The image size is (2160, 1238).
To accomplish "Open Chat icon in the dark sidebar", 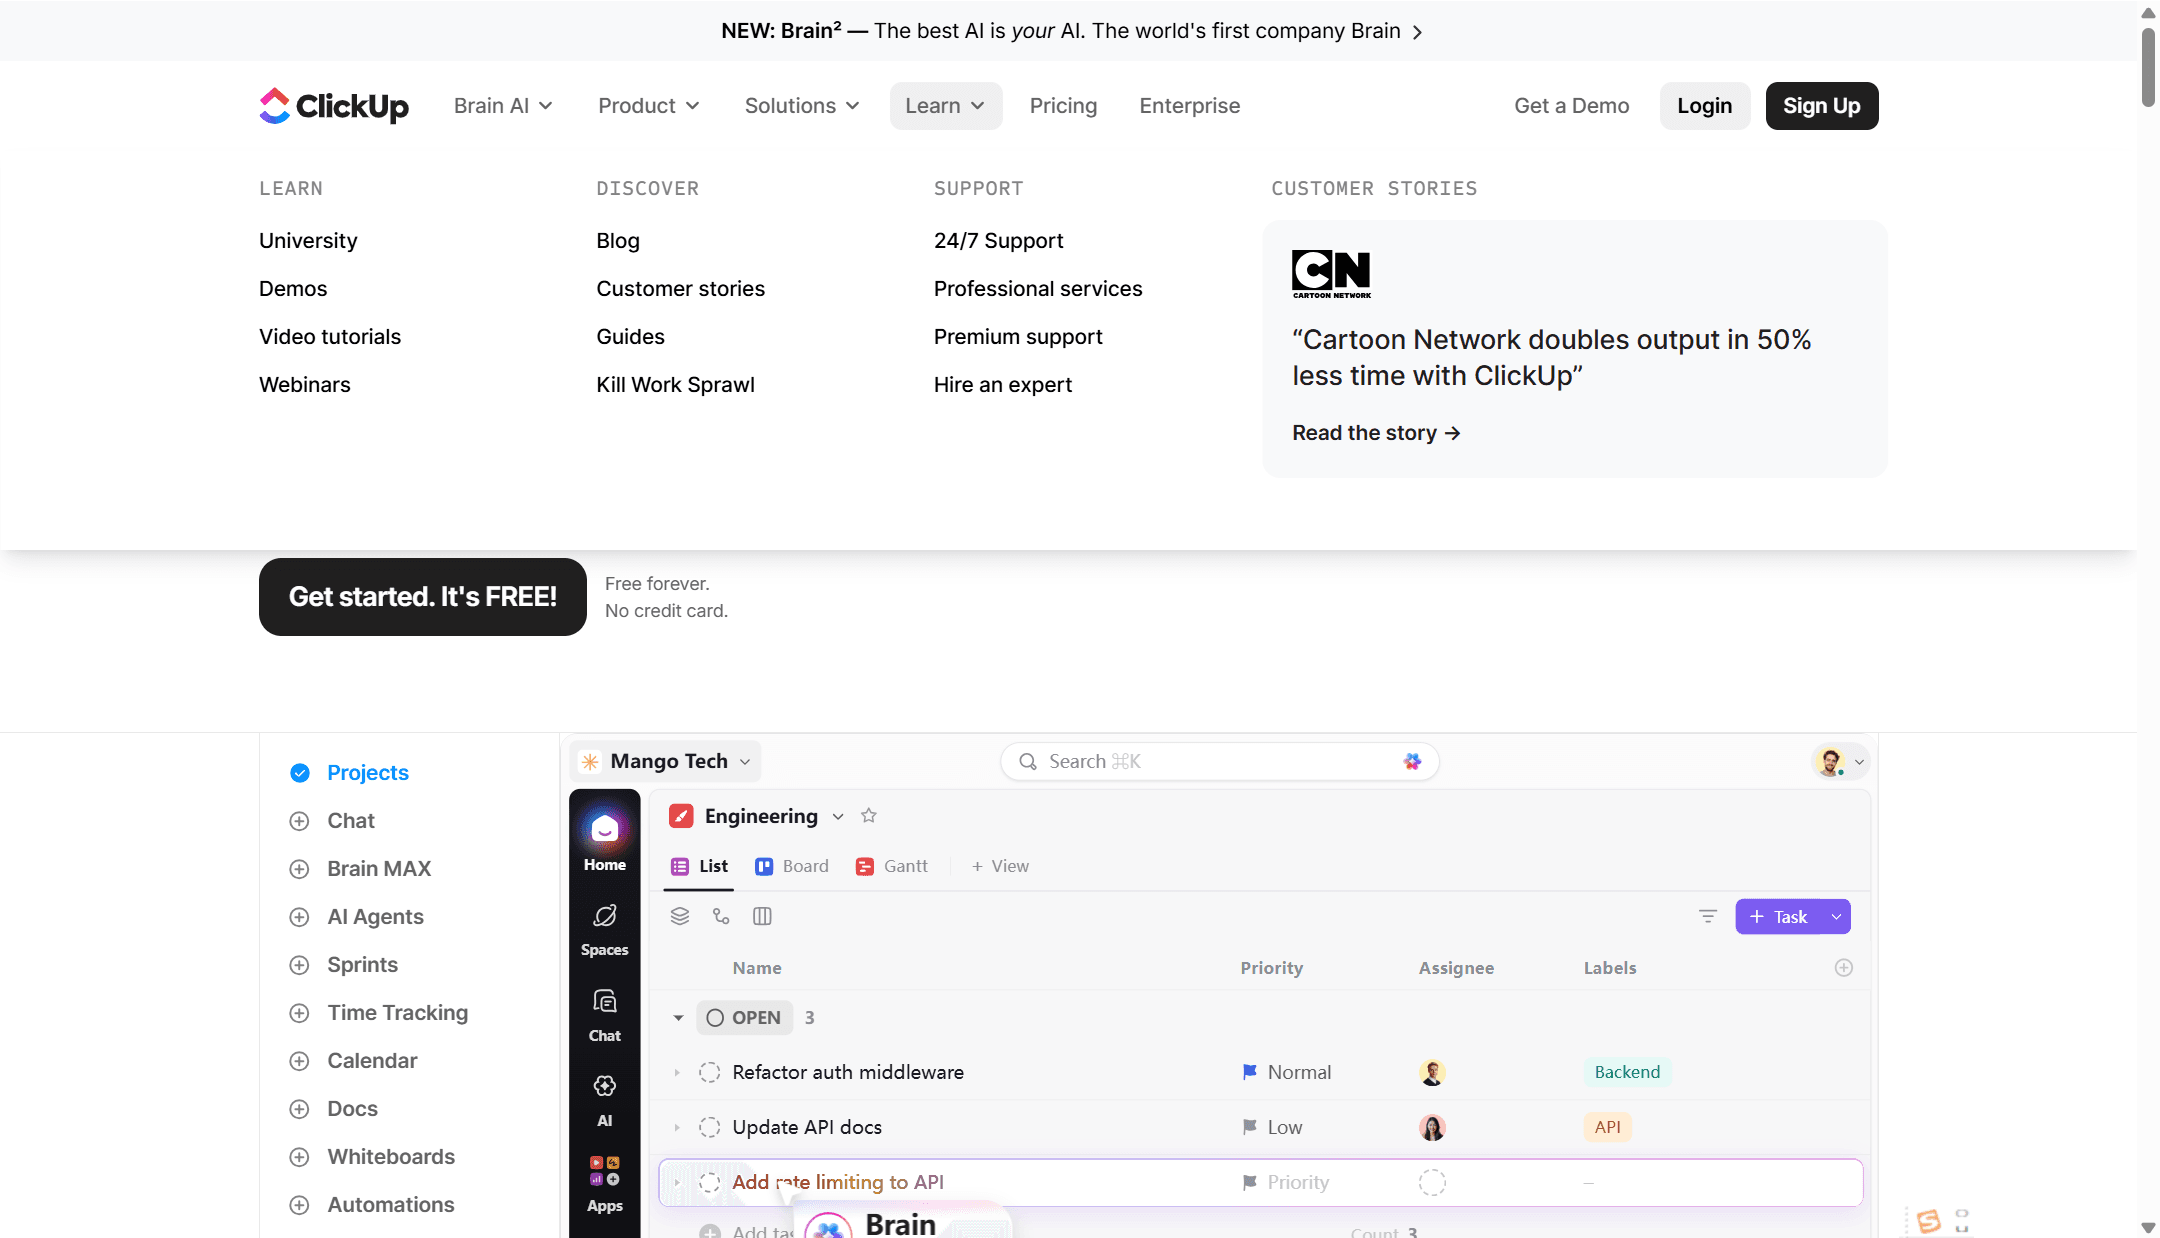I will pyautogui.click(x=605, y=1015).
